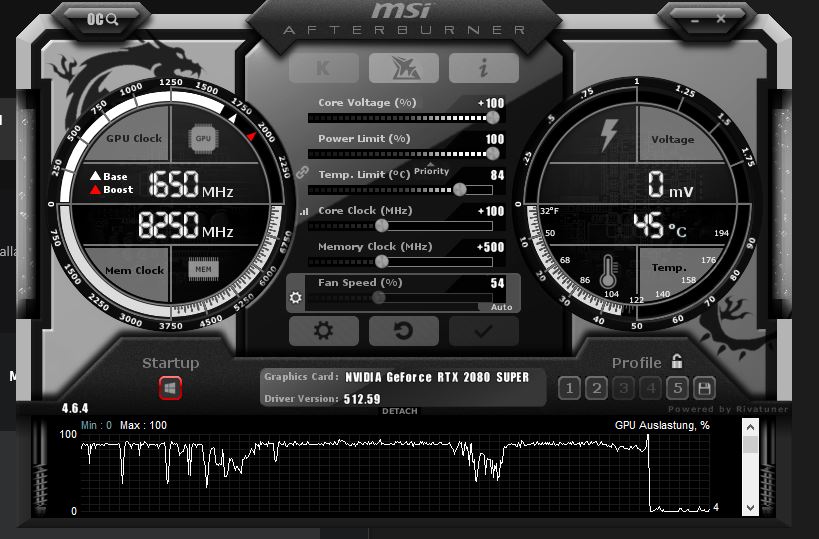819x539 pixels.
Task: Click Core Voltage +100 value field
Action: (491, 103)
